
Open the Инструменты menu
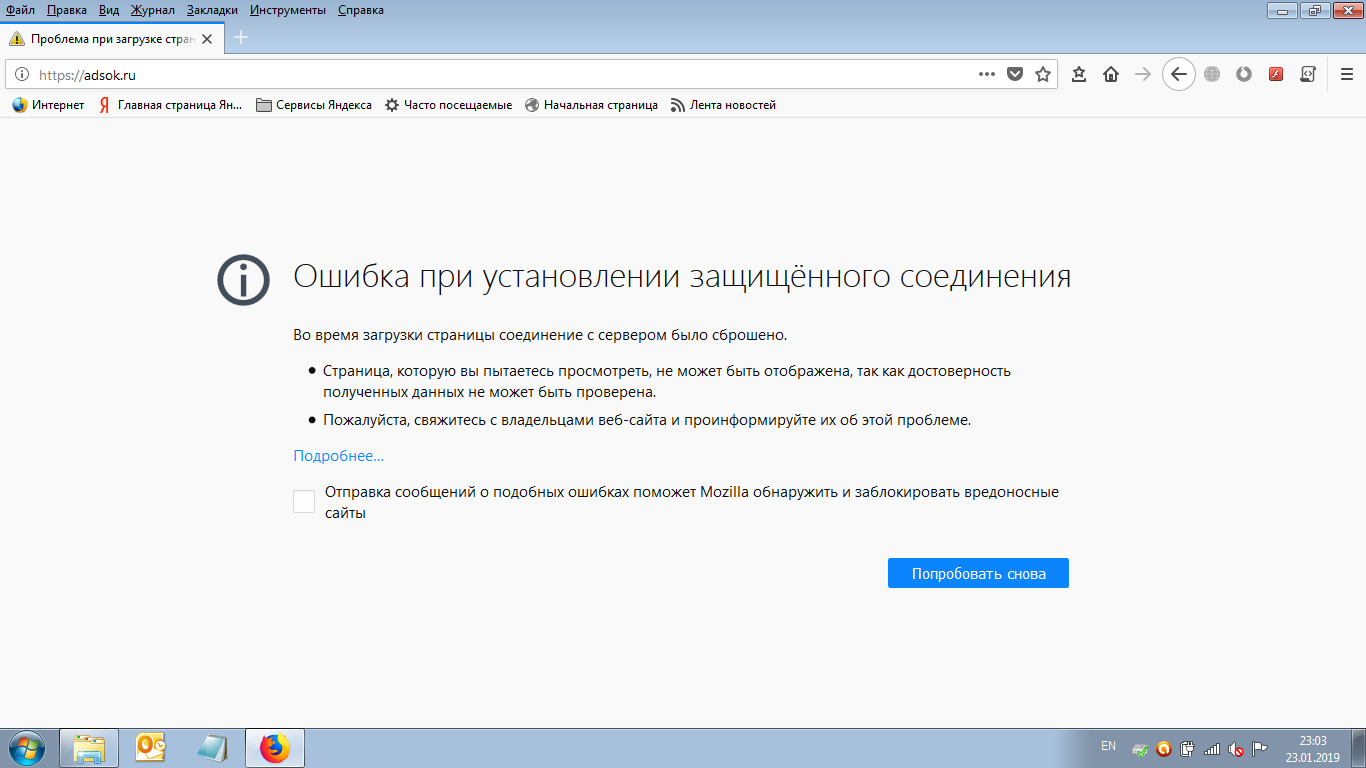pyautogui.click(x=287, y=10)
